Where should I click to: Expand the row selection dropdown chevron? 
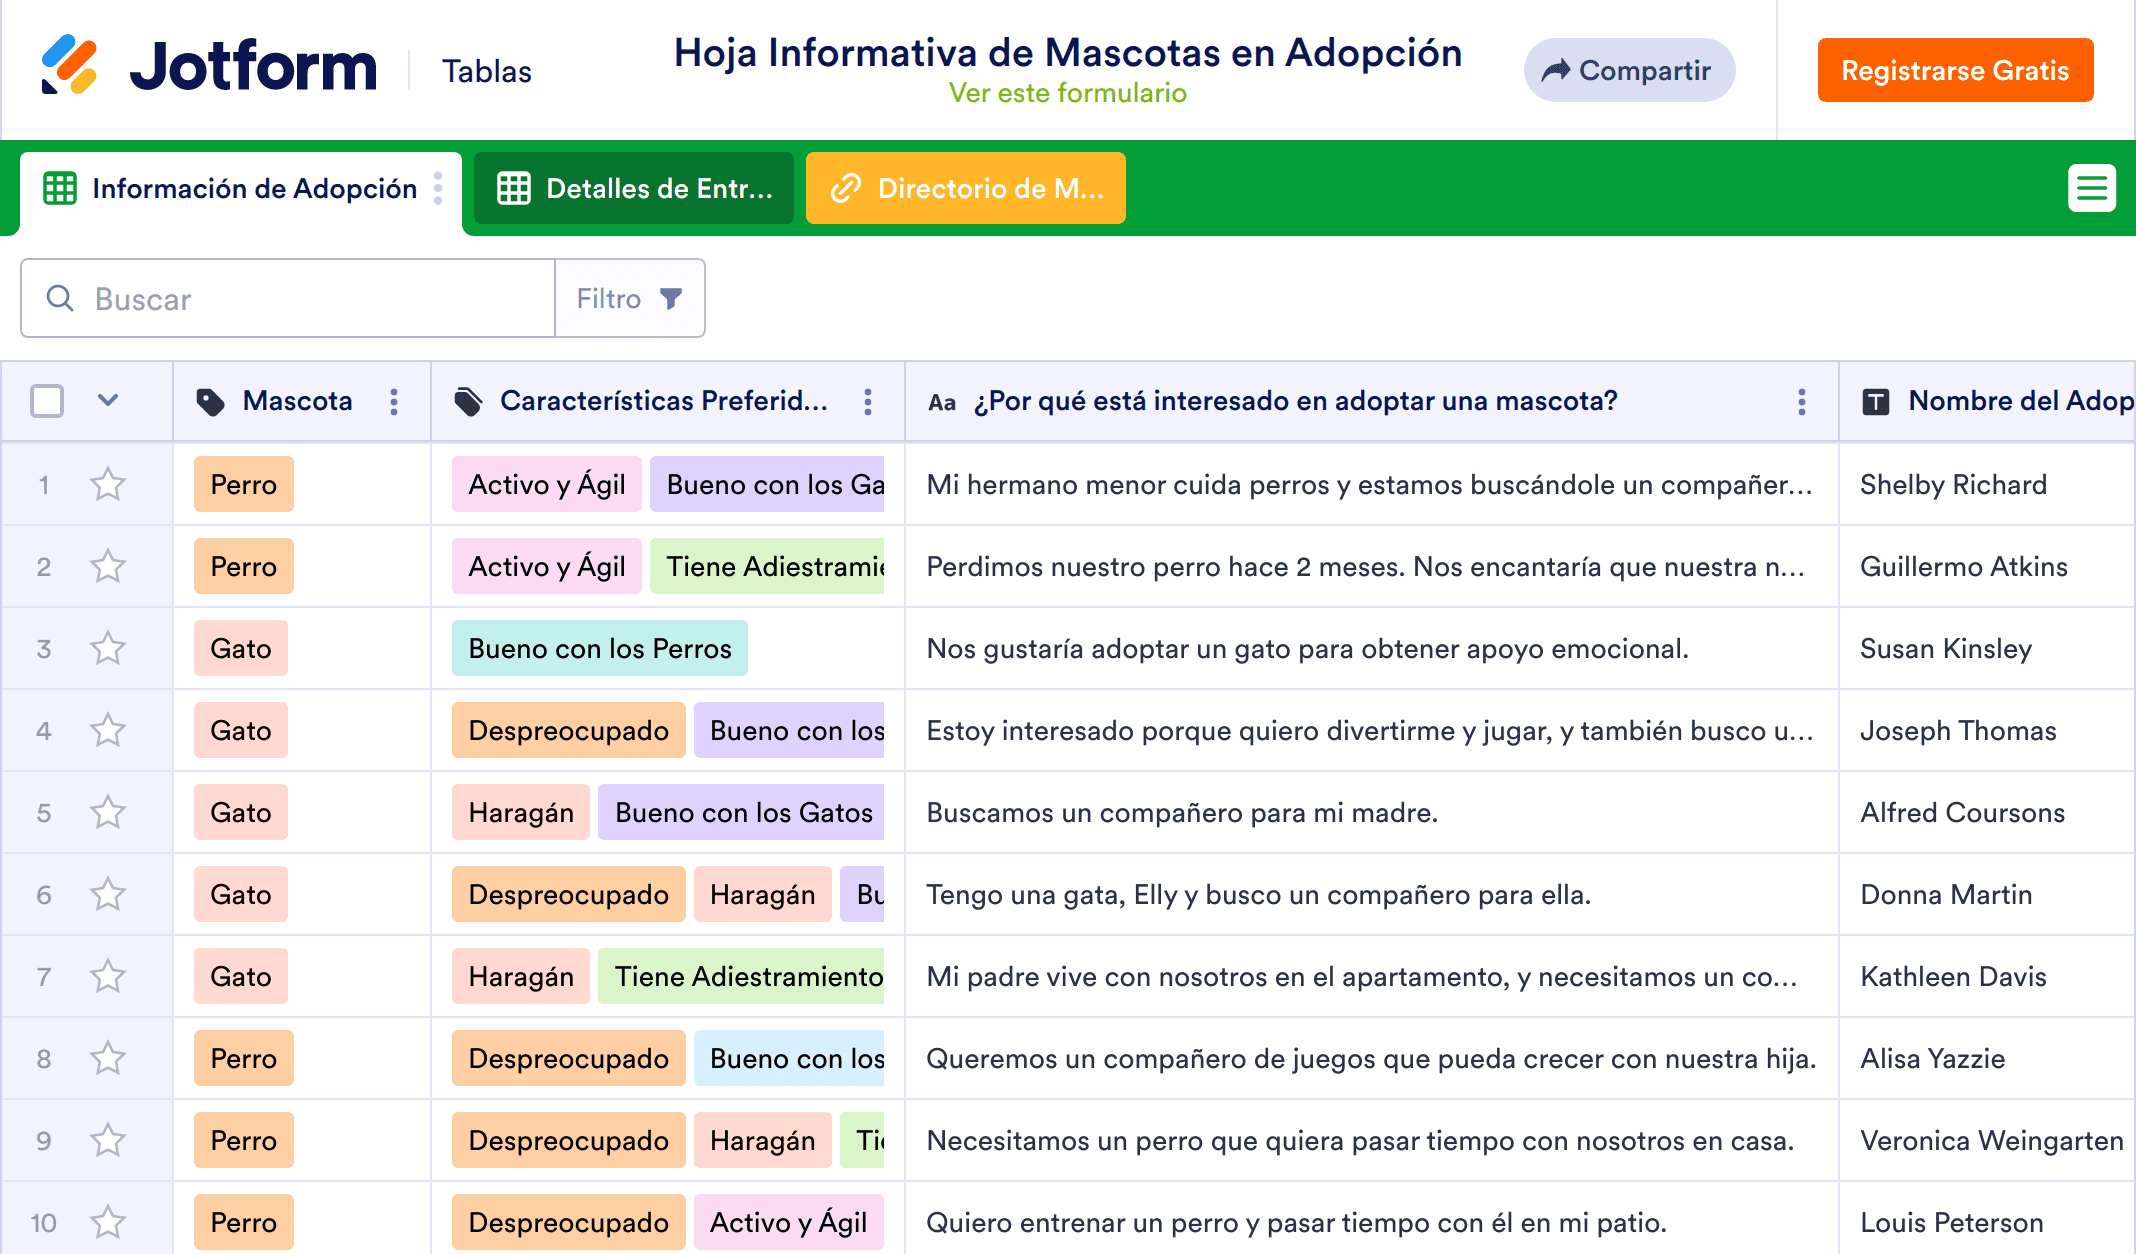coord(108,401)
